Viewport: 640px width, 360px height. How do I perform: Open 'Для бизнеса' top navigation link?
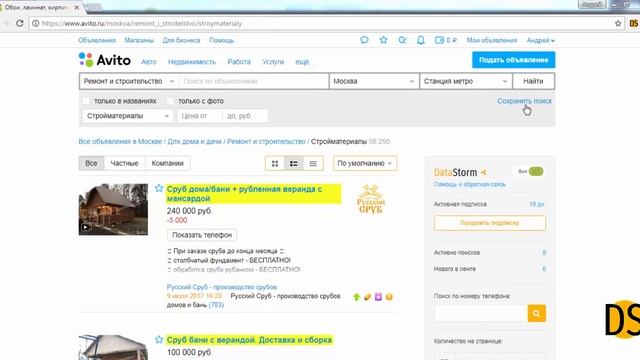[x=181, y=40]
